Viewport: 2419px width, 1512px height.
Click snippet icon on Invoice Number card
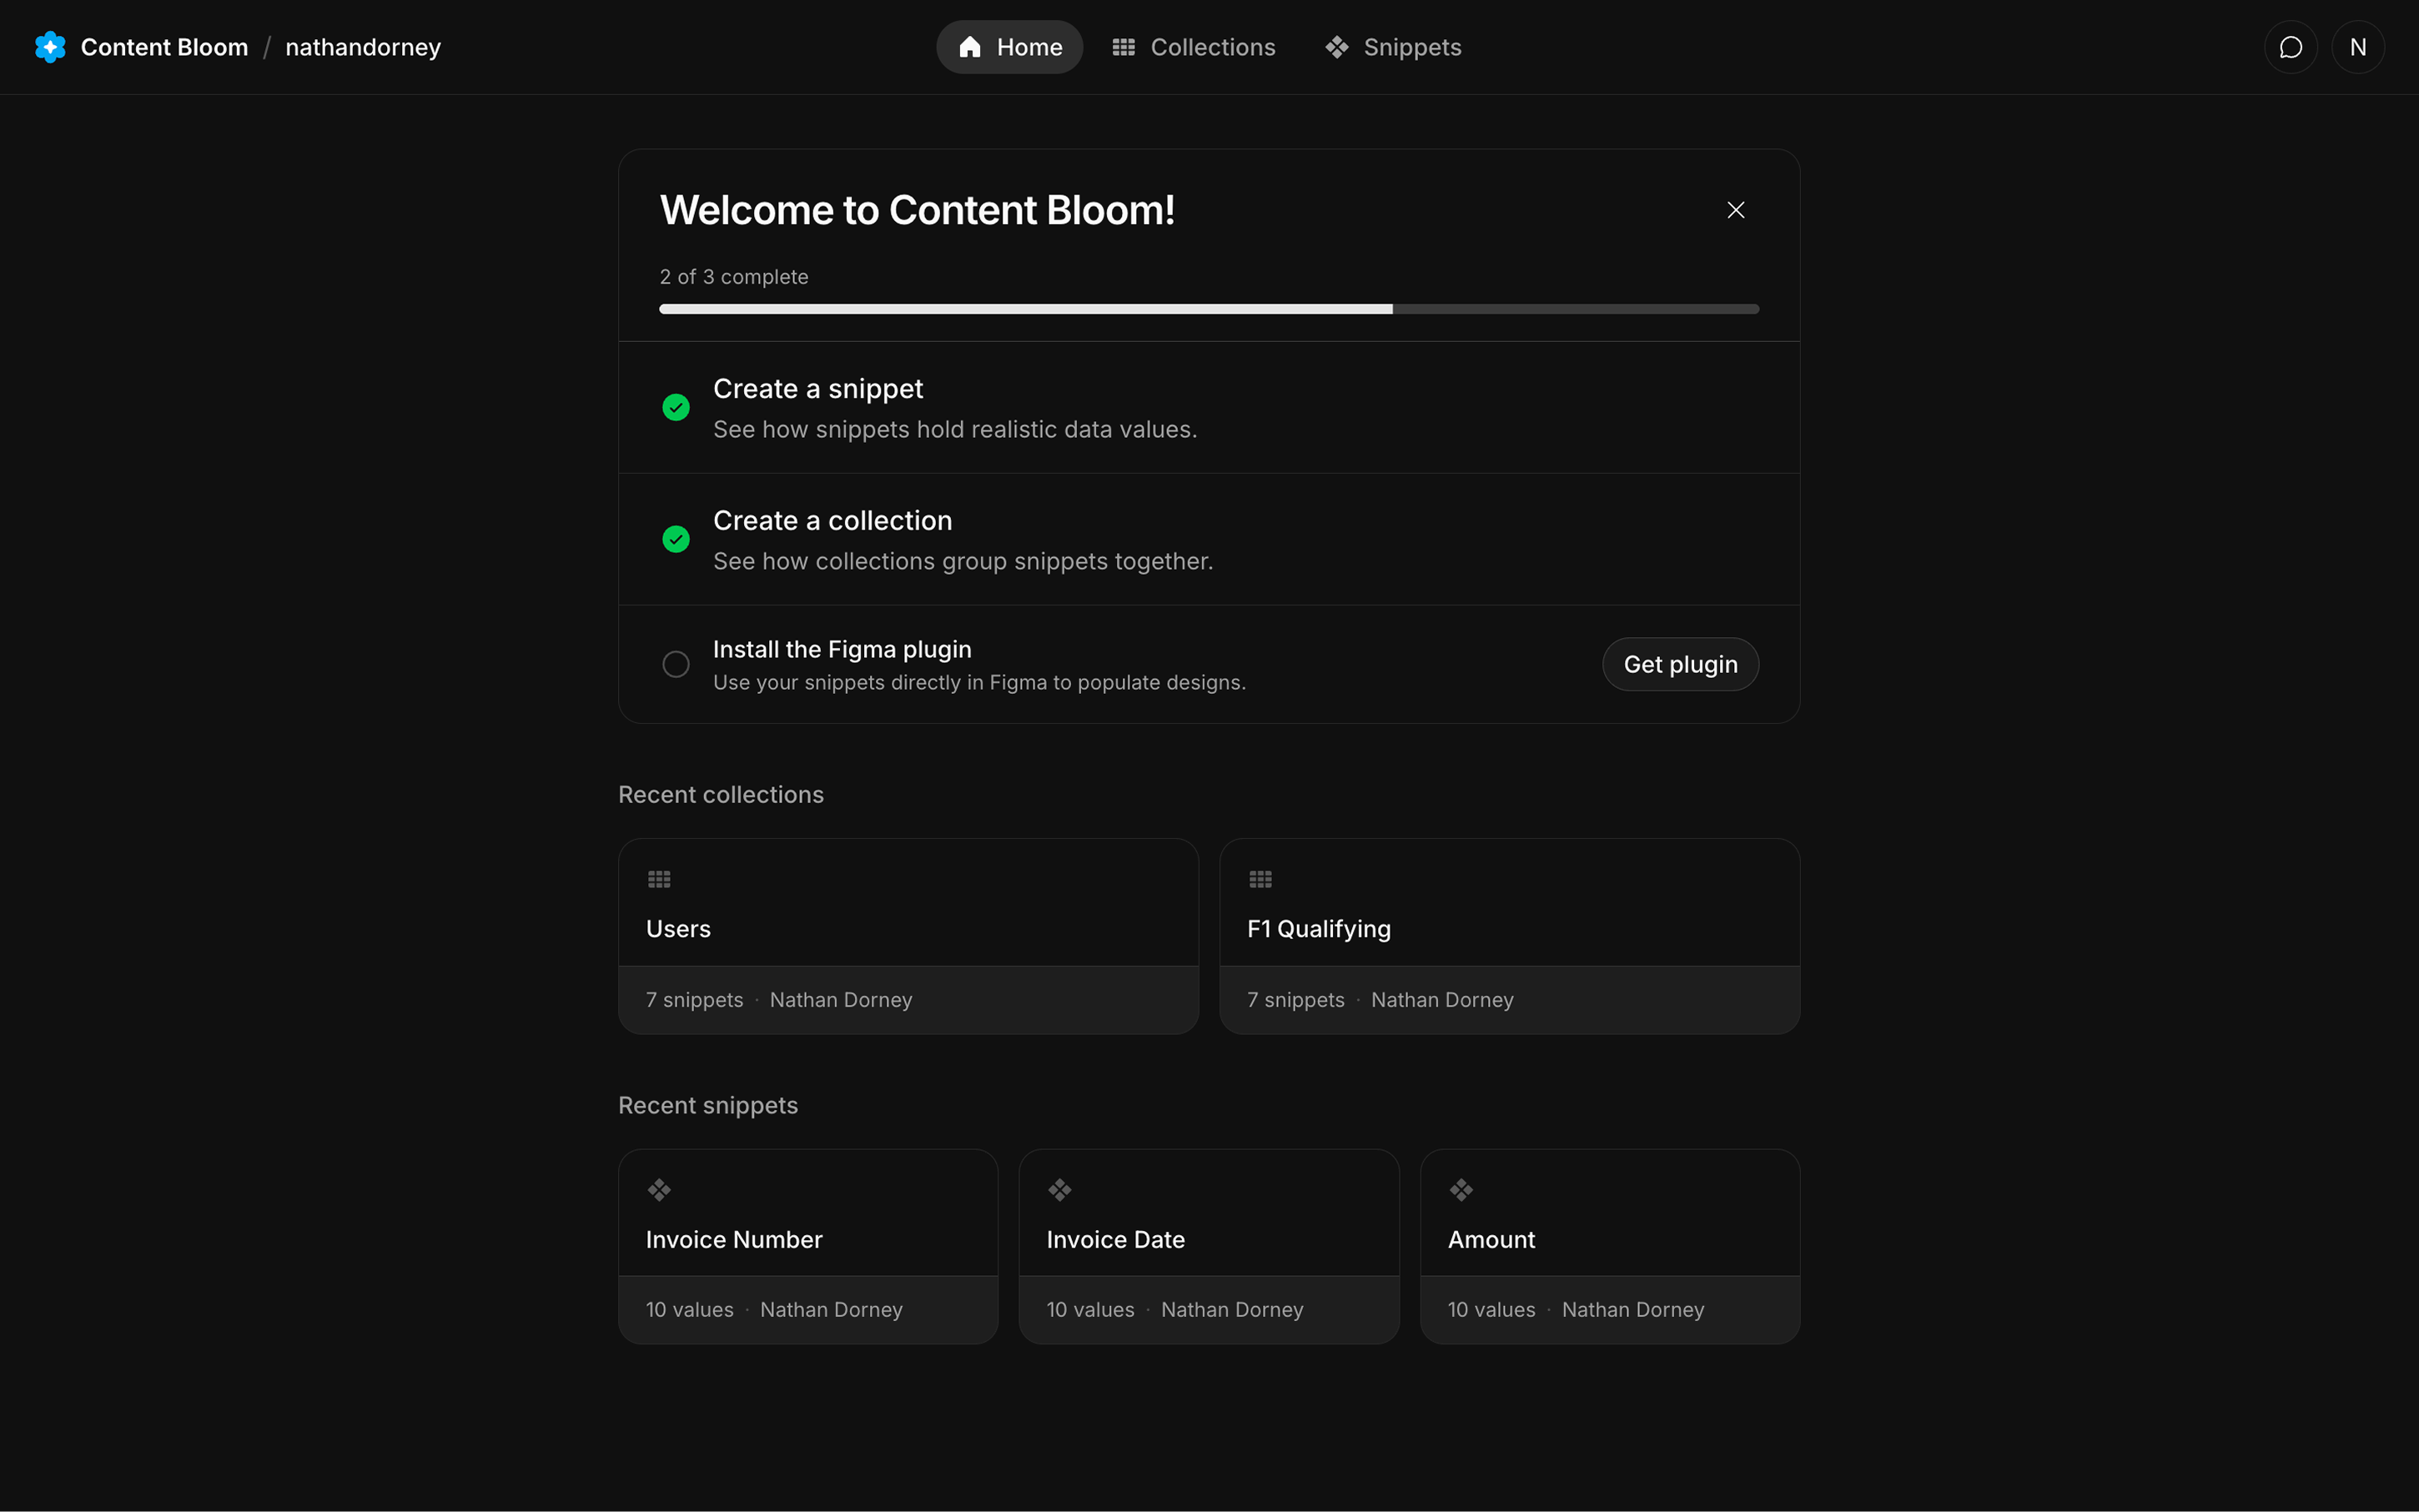pos(659,1190)
